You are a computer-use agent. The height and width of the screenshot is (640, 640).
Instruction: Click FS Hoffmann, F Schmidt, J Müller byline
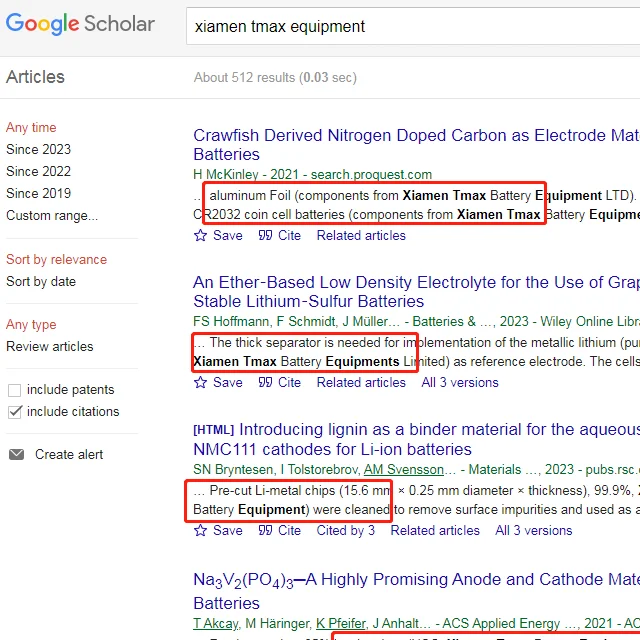[x=297, y=322]
